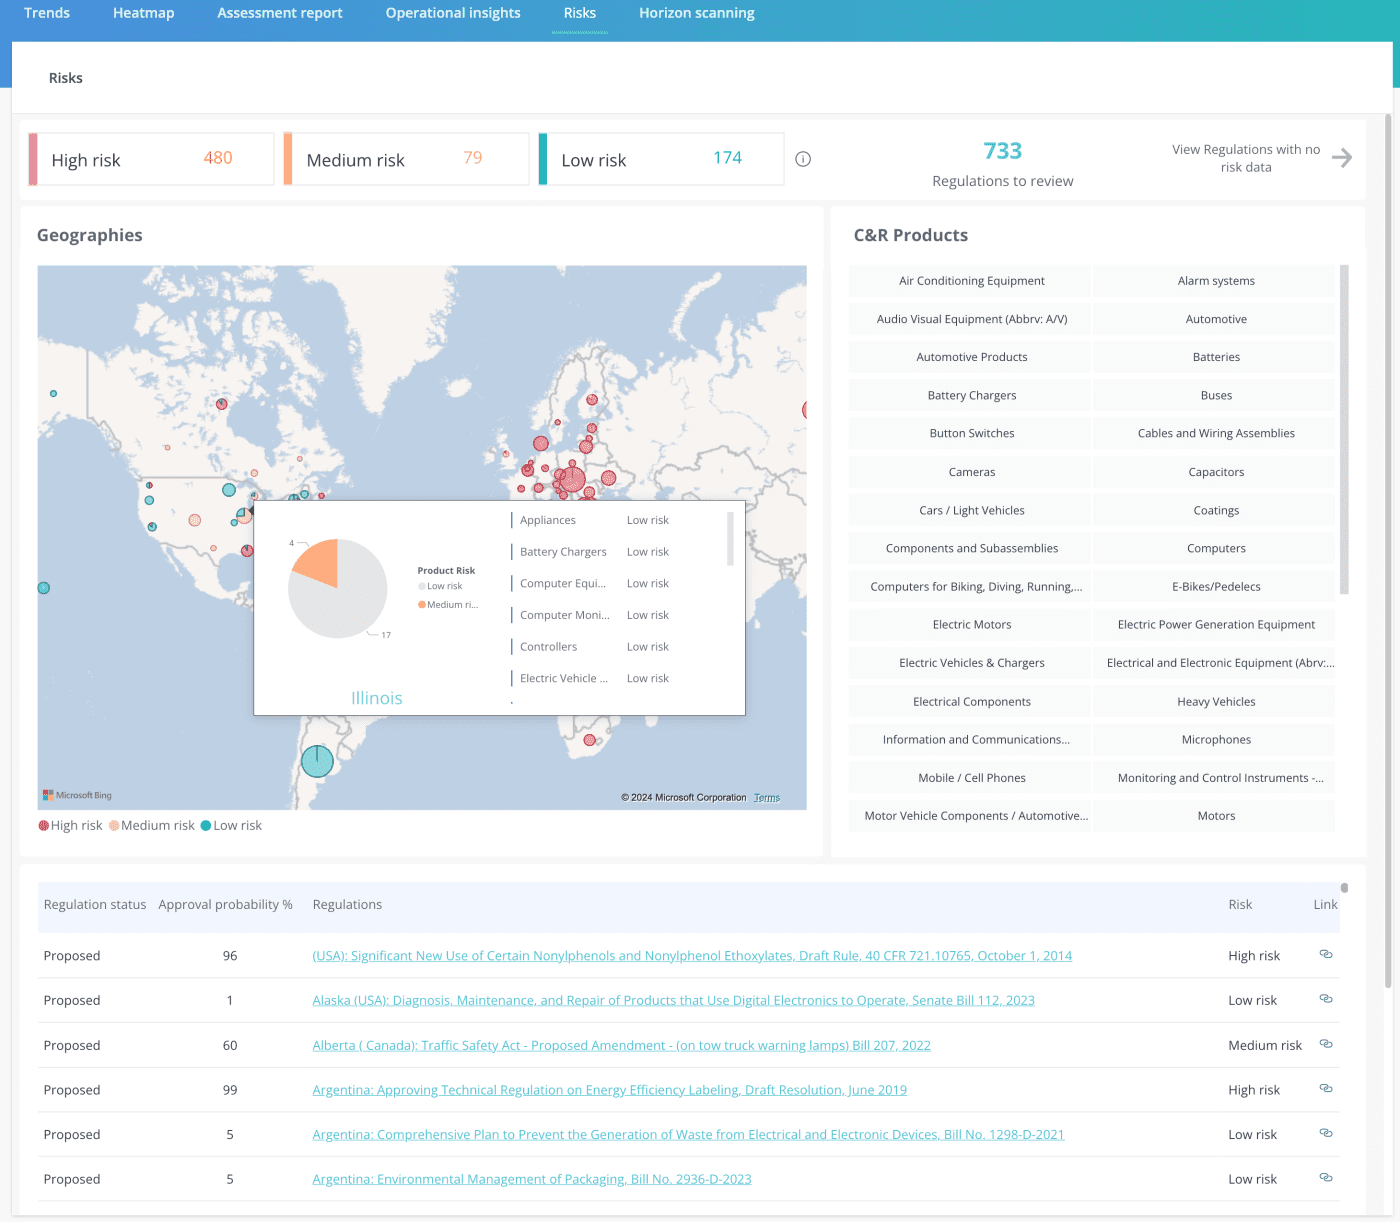Switch to the Heatmap tab
The width and height of the screenshot is (1400, 1222).
[x=143, y=13]
